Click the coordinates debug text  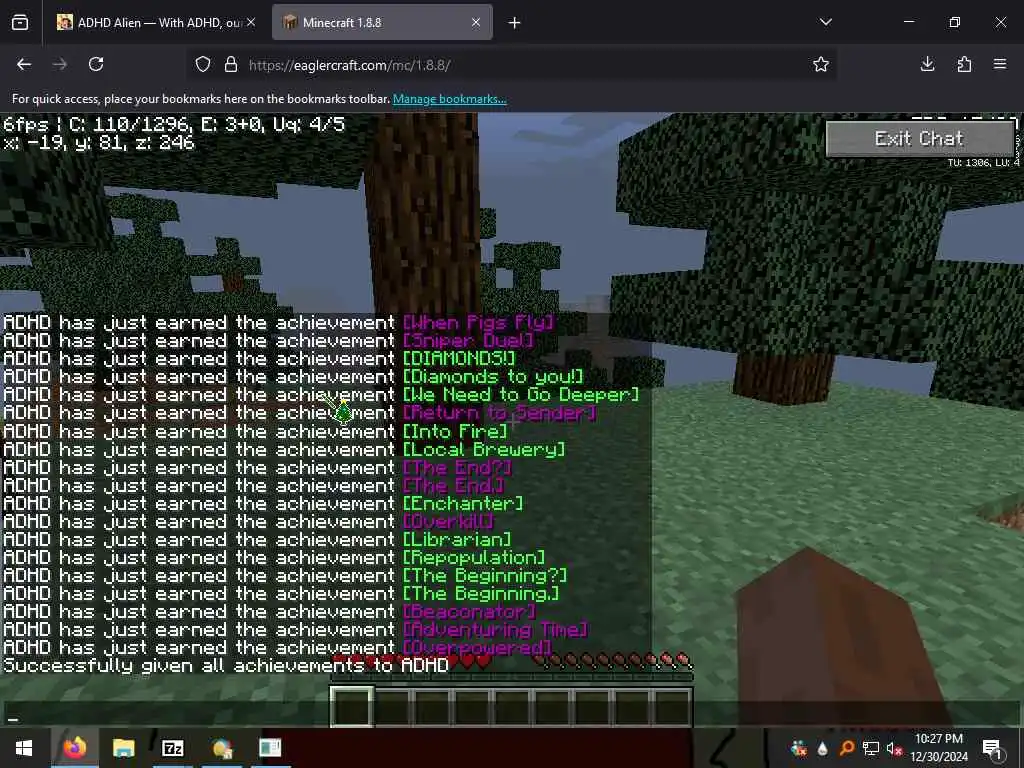click(x=99, y=142)
